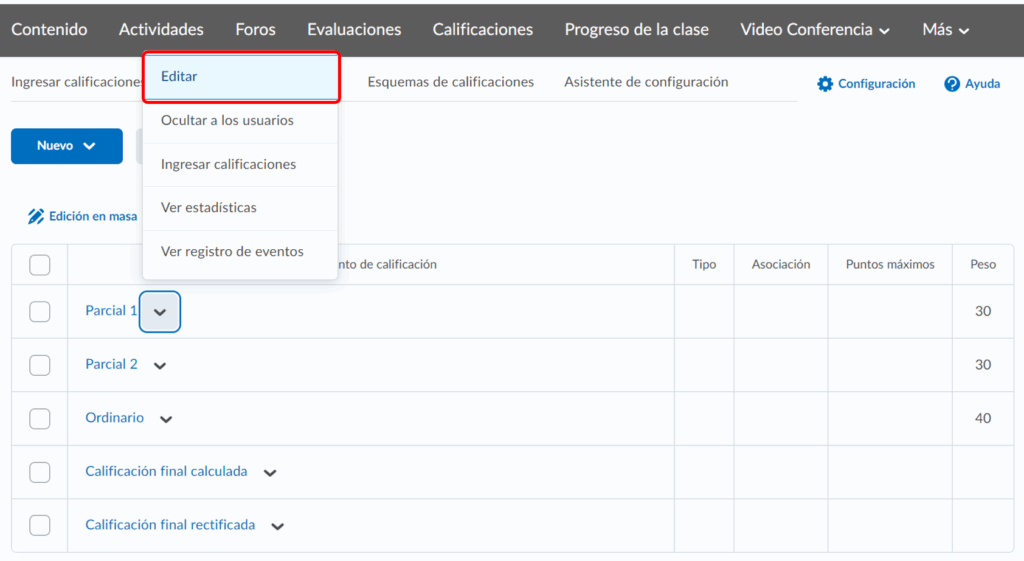The image size is (1024, 561).
Task: Click the Edición en masa pencil icon
Action: pyautogui.click(x=36, y=216)
